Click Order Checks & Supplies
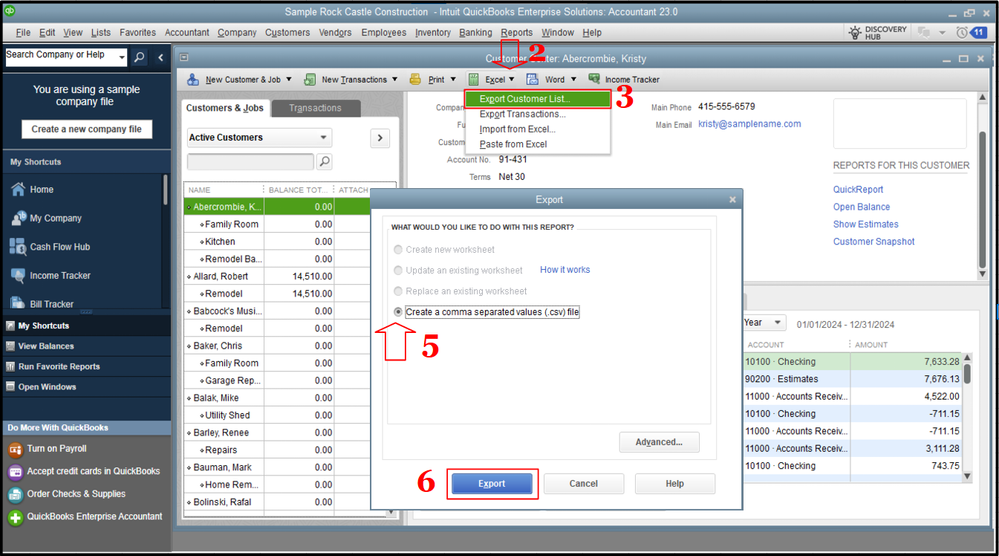This screenshot has width=999, height=556. 76,494
